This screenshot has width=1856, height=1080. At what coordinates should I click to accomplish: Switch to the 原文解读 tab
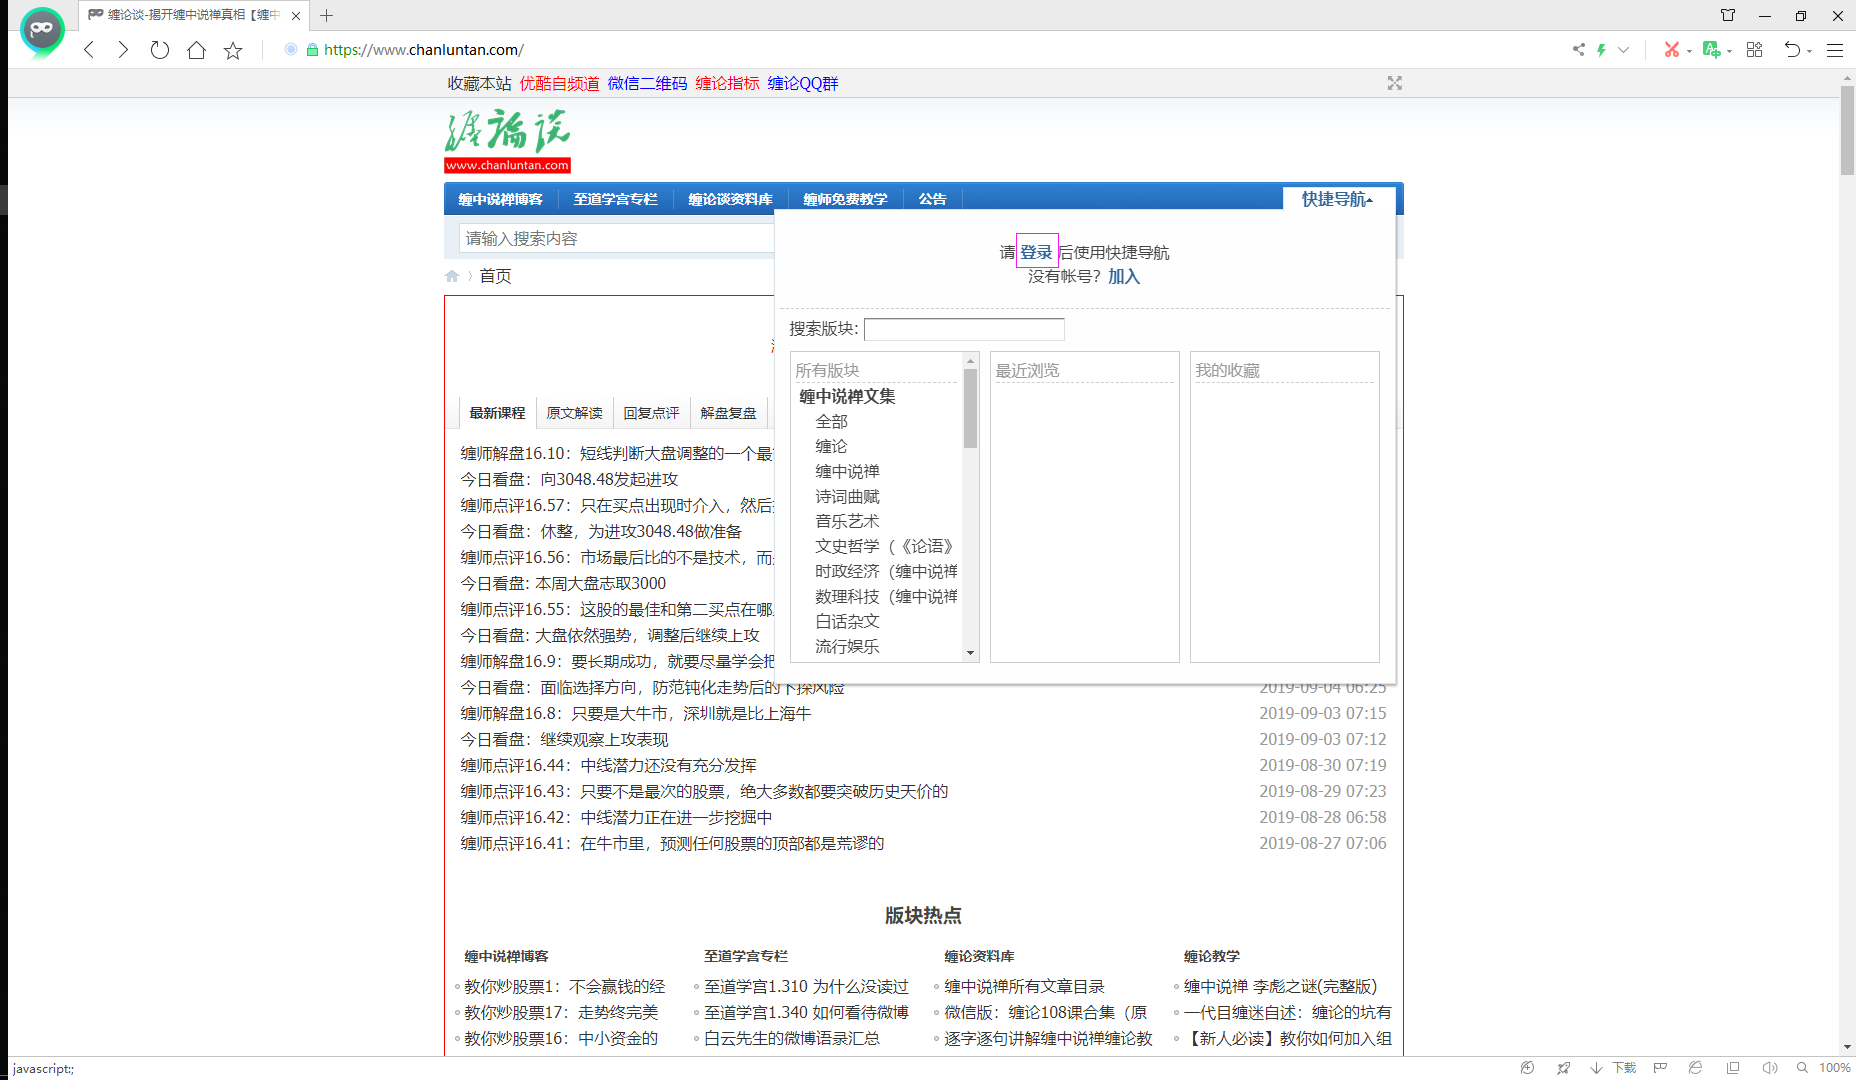coord(574,413)
